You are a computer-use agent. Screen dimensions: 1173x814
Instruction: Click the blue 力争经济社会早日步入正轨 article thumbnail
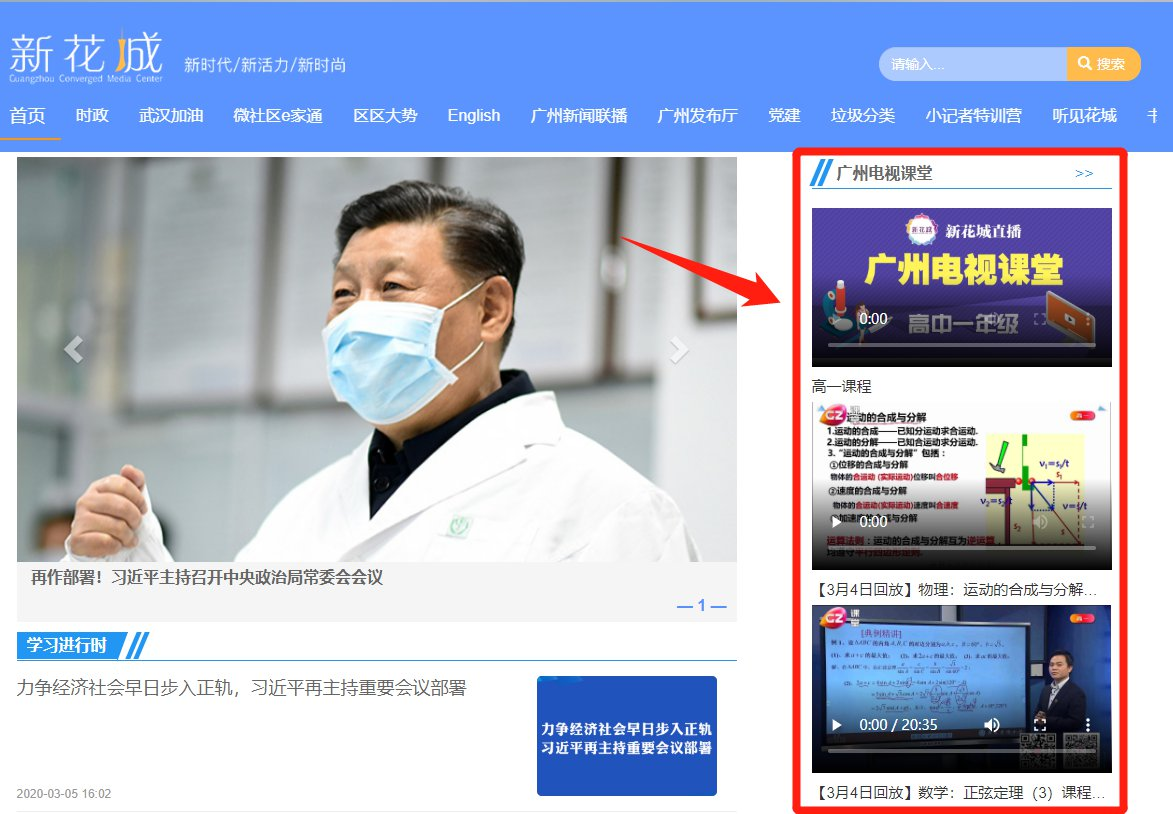click(626, 736)
